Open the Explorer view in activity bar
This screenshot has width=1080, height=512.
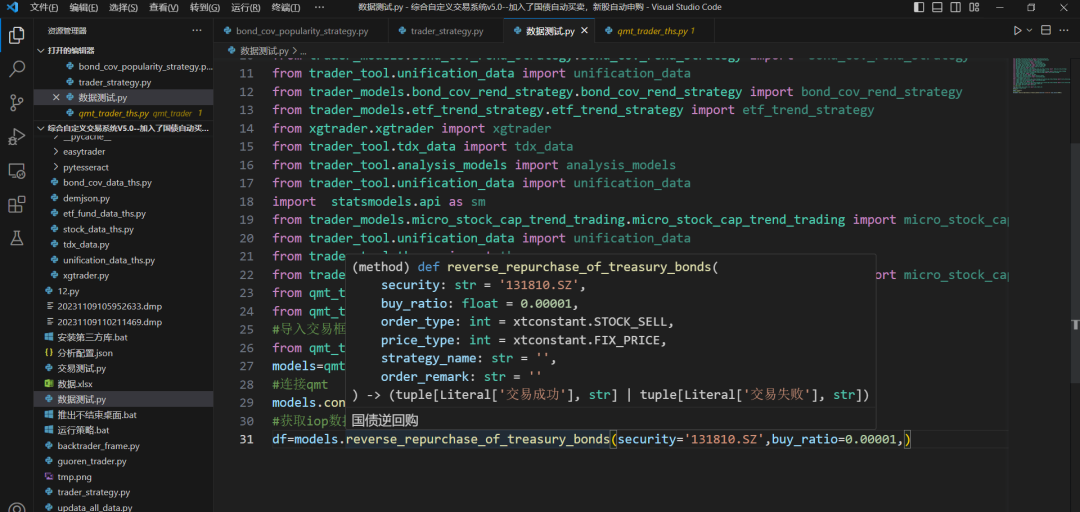point(17,36)
